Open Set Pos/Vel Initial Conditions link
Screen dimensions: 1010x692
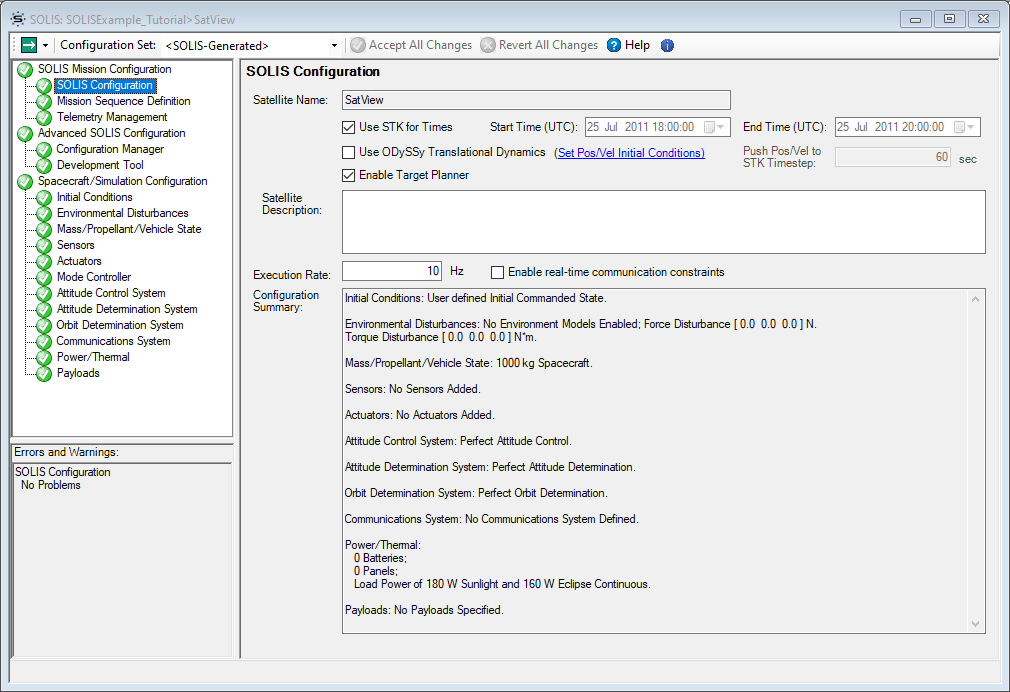(x=630, y=152)
